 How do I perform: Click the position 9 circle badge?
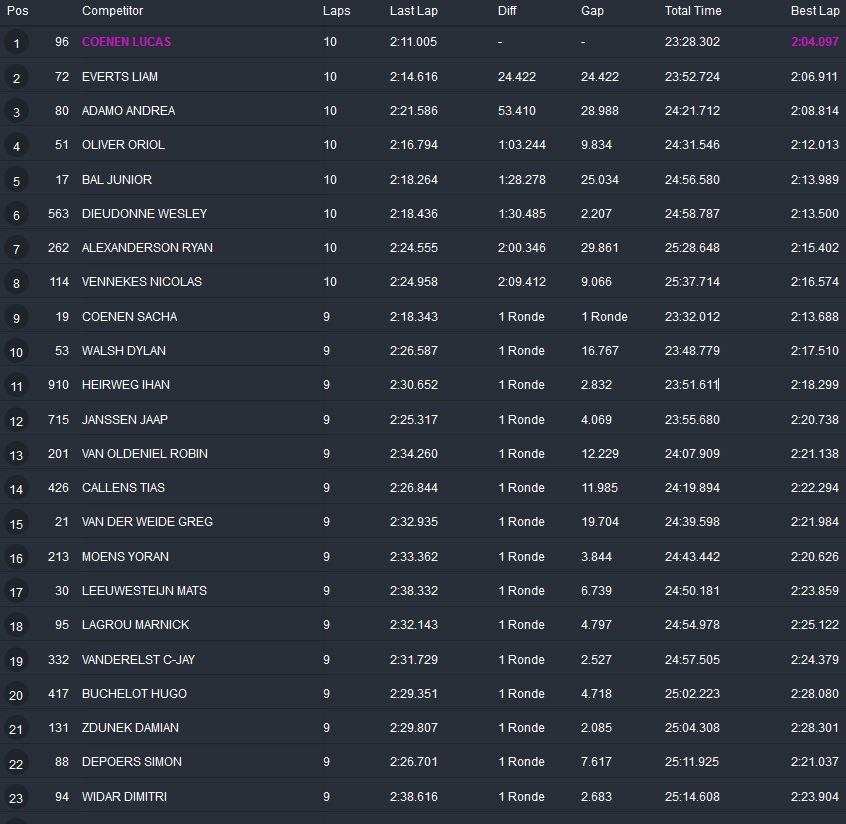(x=16, y=318)
